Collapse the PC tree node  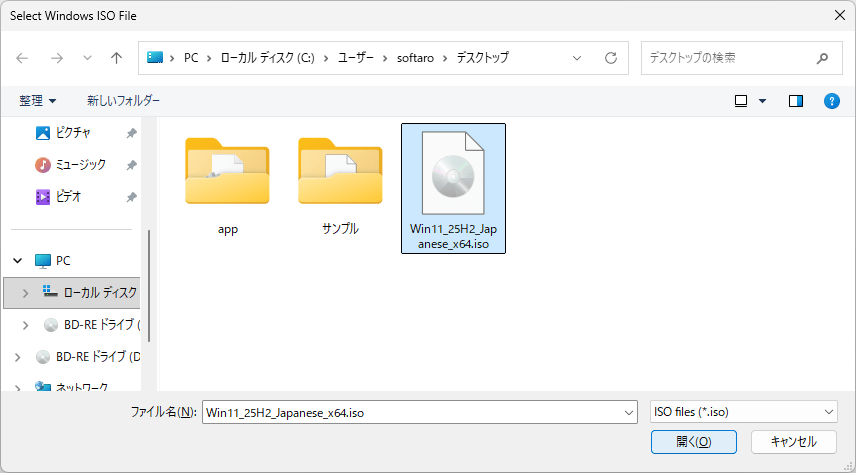pyautogui.click(x=17, y=261)
